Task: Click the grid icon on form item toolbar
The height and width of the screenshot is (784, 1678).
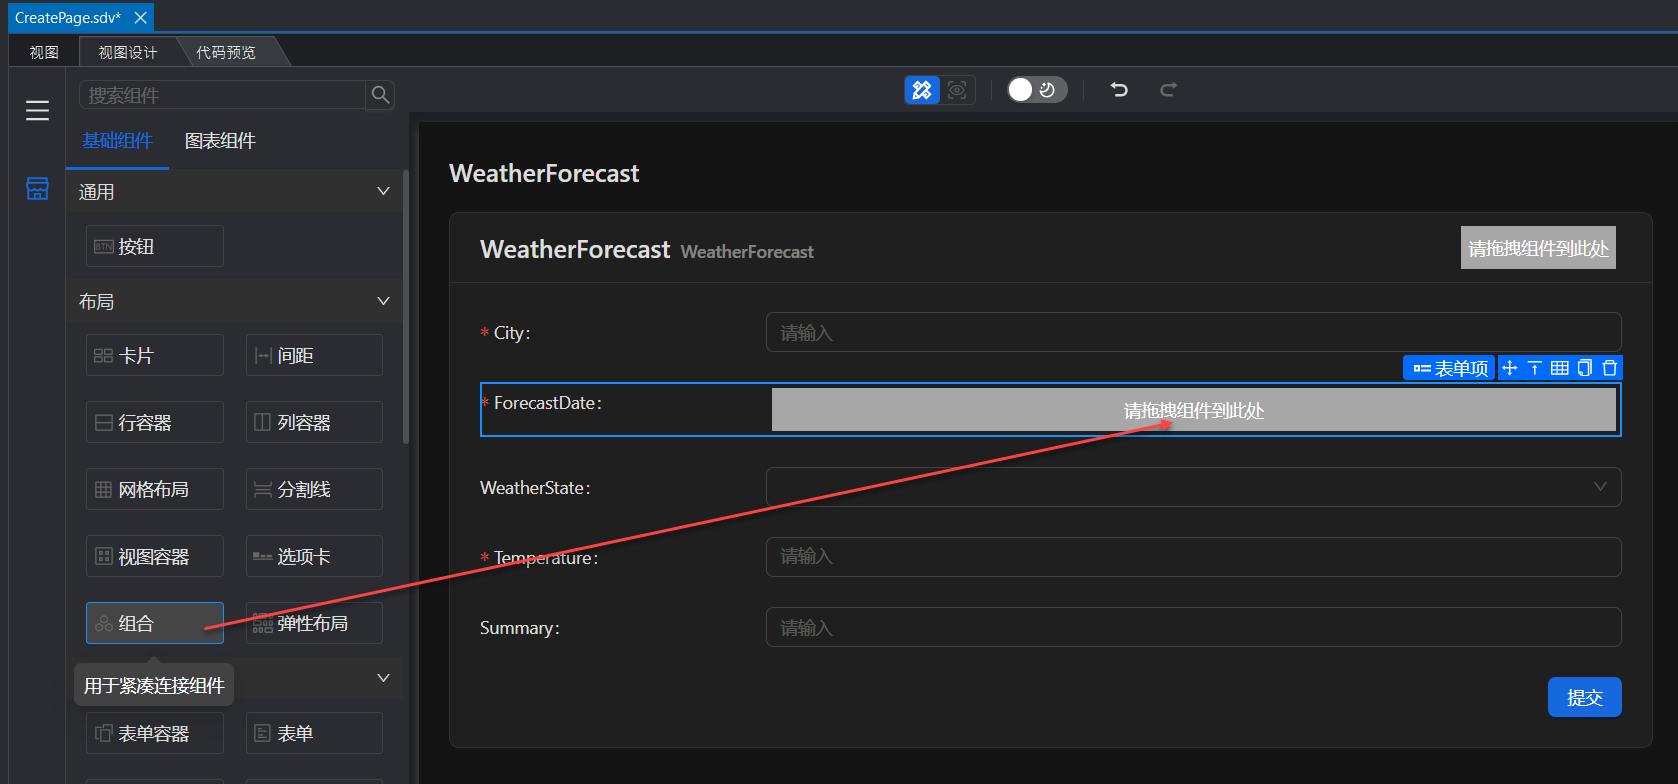Action: (1560, 368)
